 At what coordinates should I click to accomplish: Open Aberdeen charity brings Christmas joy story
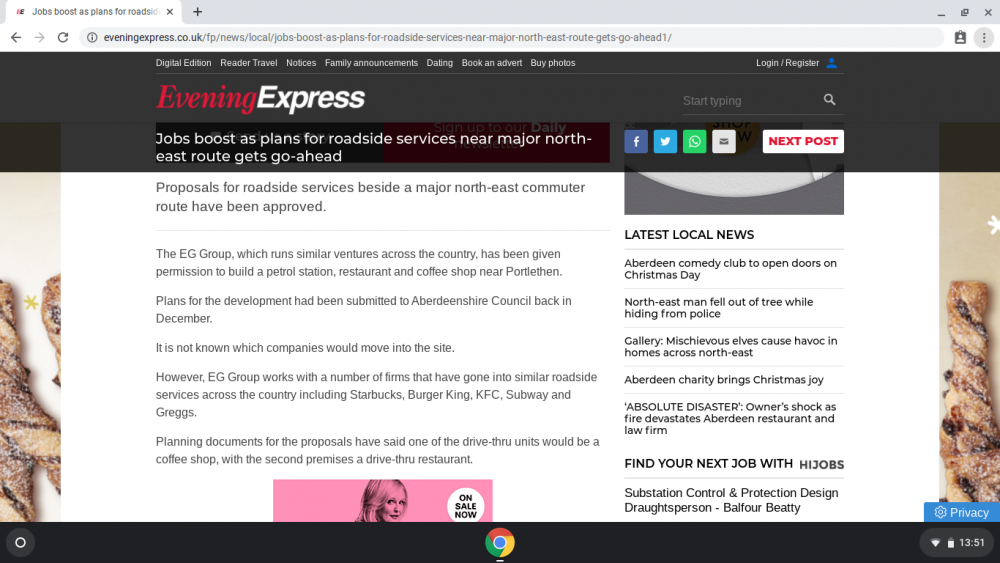tap(724, 379)
